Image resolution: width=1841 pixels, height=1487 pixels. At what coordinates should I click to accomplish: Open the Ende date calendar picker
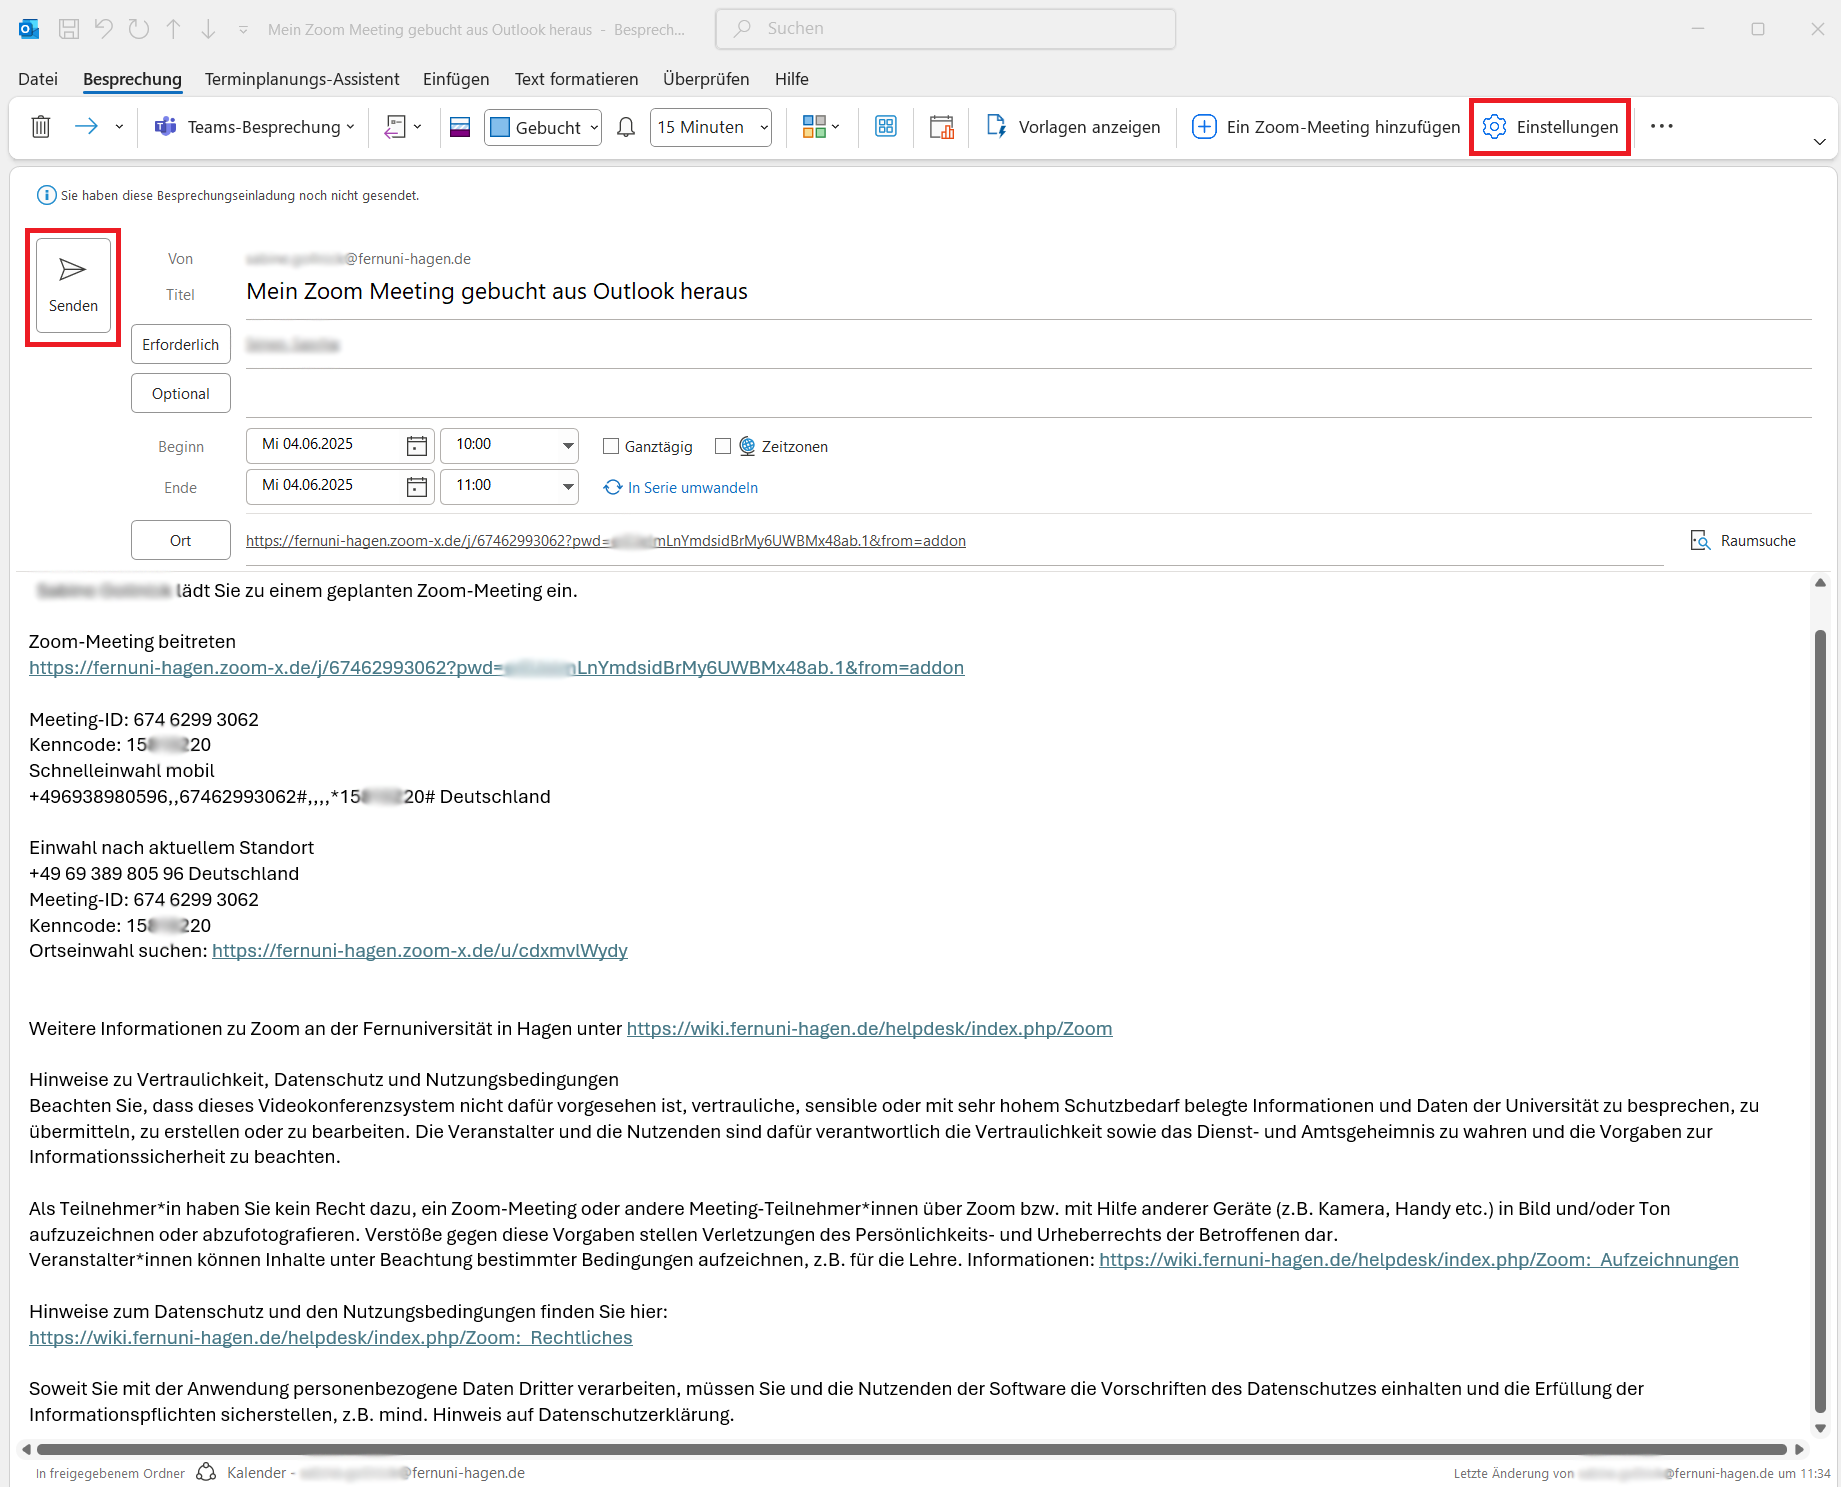417,486
